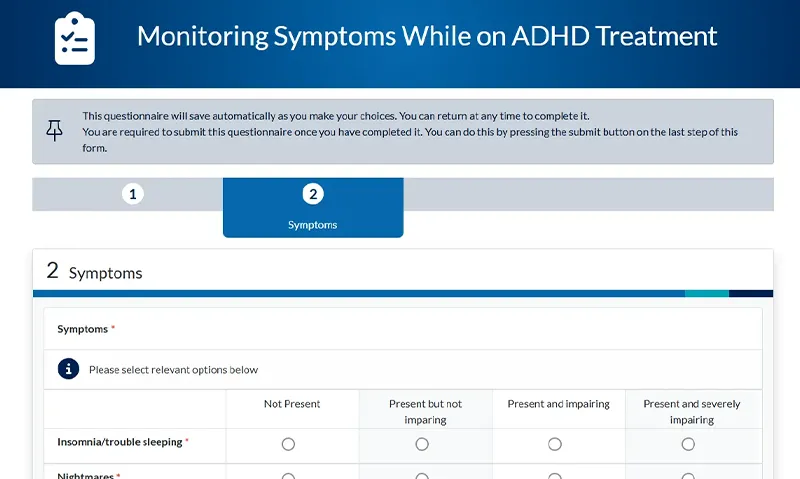Set Nightmares to Present and severely impairing
This screenshot has height=479, width=800.
tap(688, 476)
